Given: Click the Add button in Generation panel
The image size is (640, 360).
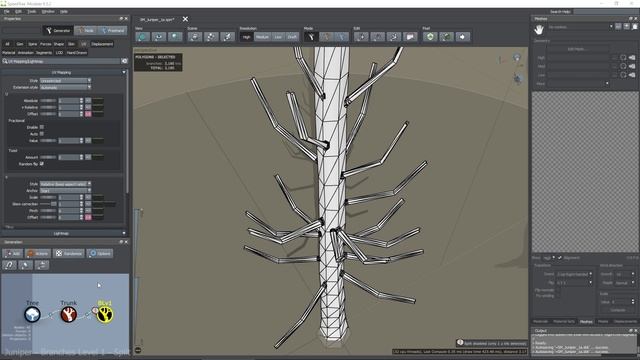Looking at the screenshot, I should point(13,253).
